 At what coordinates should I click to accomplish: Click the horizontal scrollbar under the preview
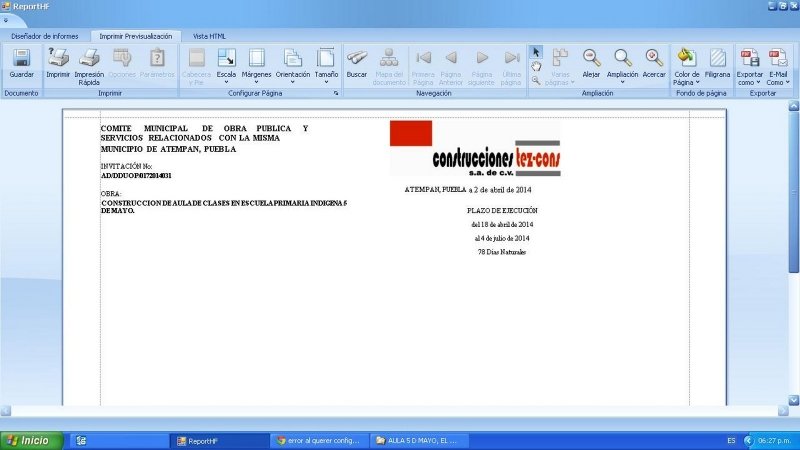[x=400, y=410]
